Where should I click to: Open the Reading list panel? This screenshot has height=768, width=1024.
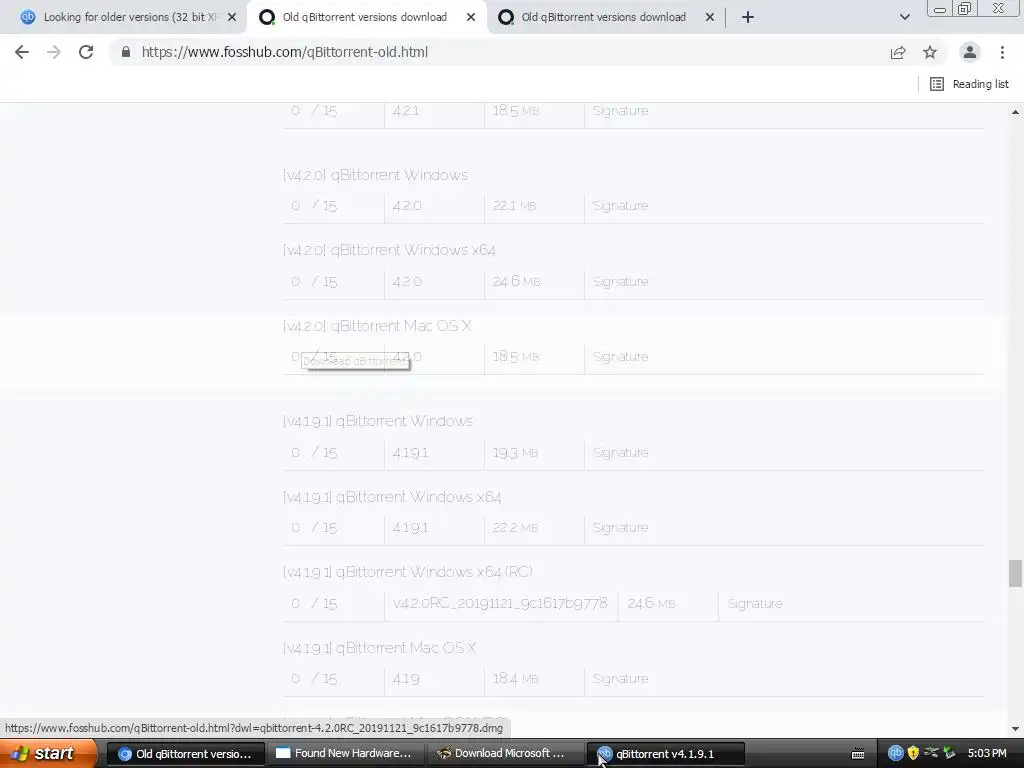[x=969, y=84]
